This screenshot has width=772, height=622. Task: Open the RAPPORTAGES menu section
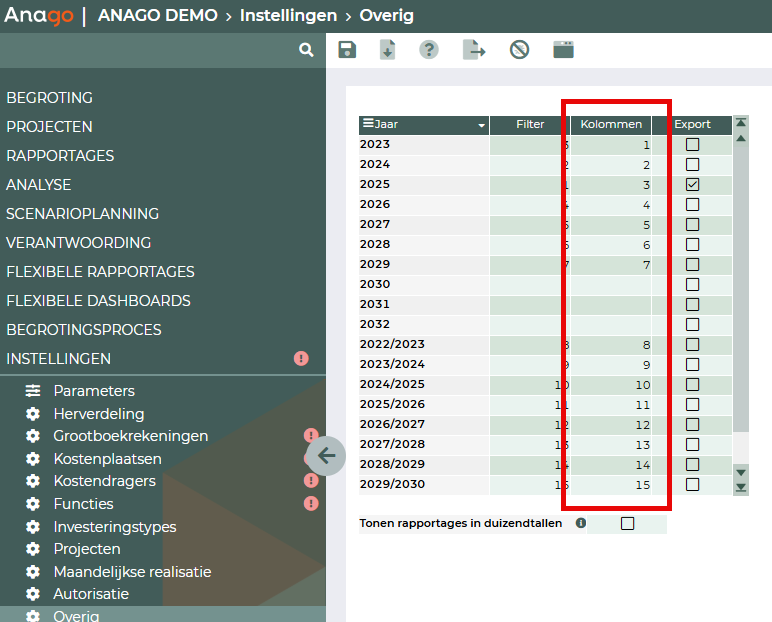pos(60,156)
